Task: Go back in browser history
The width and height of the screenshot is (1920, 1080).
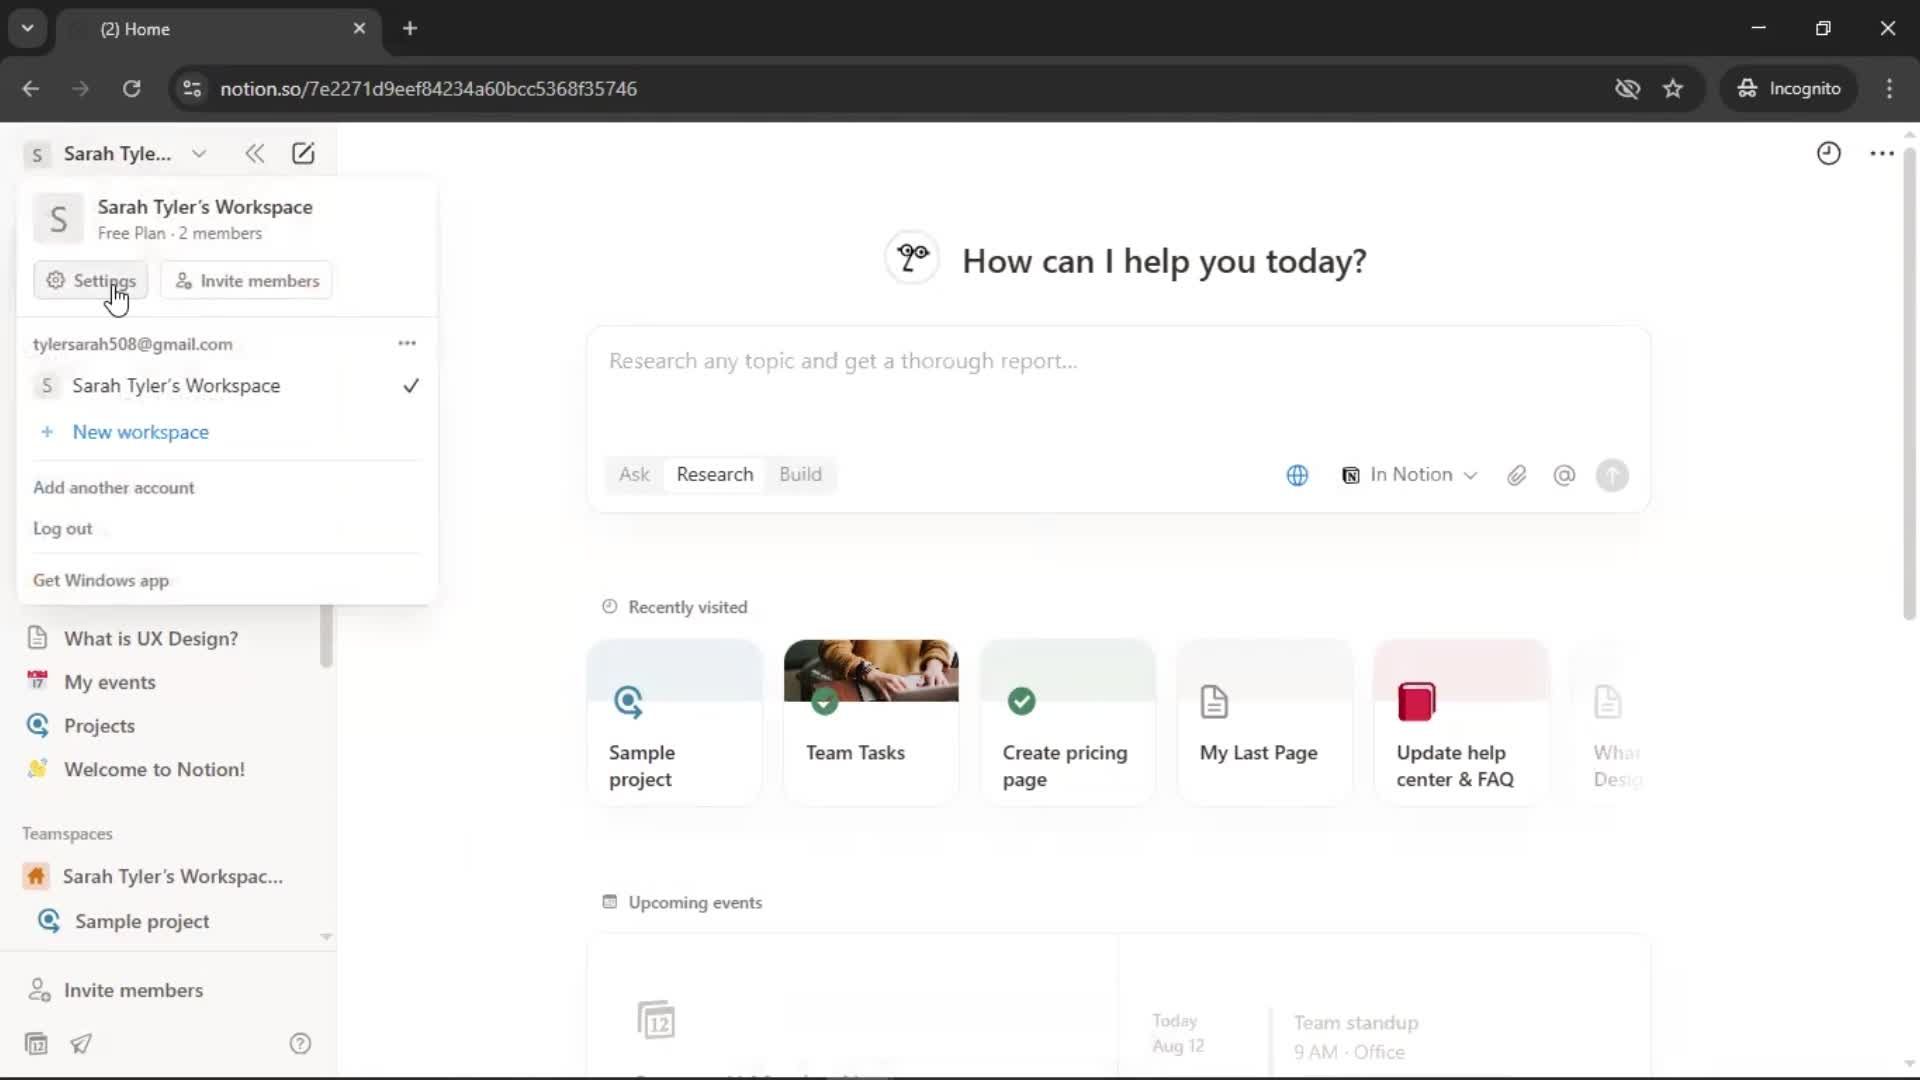Action: pyautogui.click(x=31, y=88)
